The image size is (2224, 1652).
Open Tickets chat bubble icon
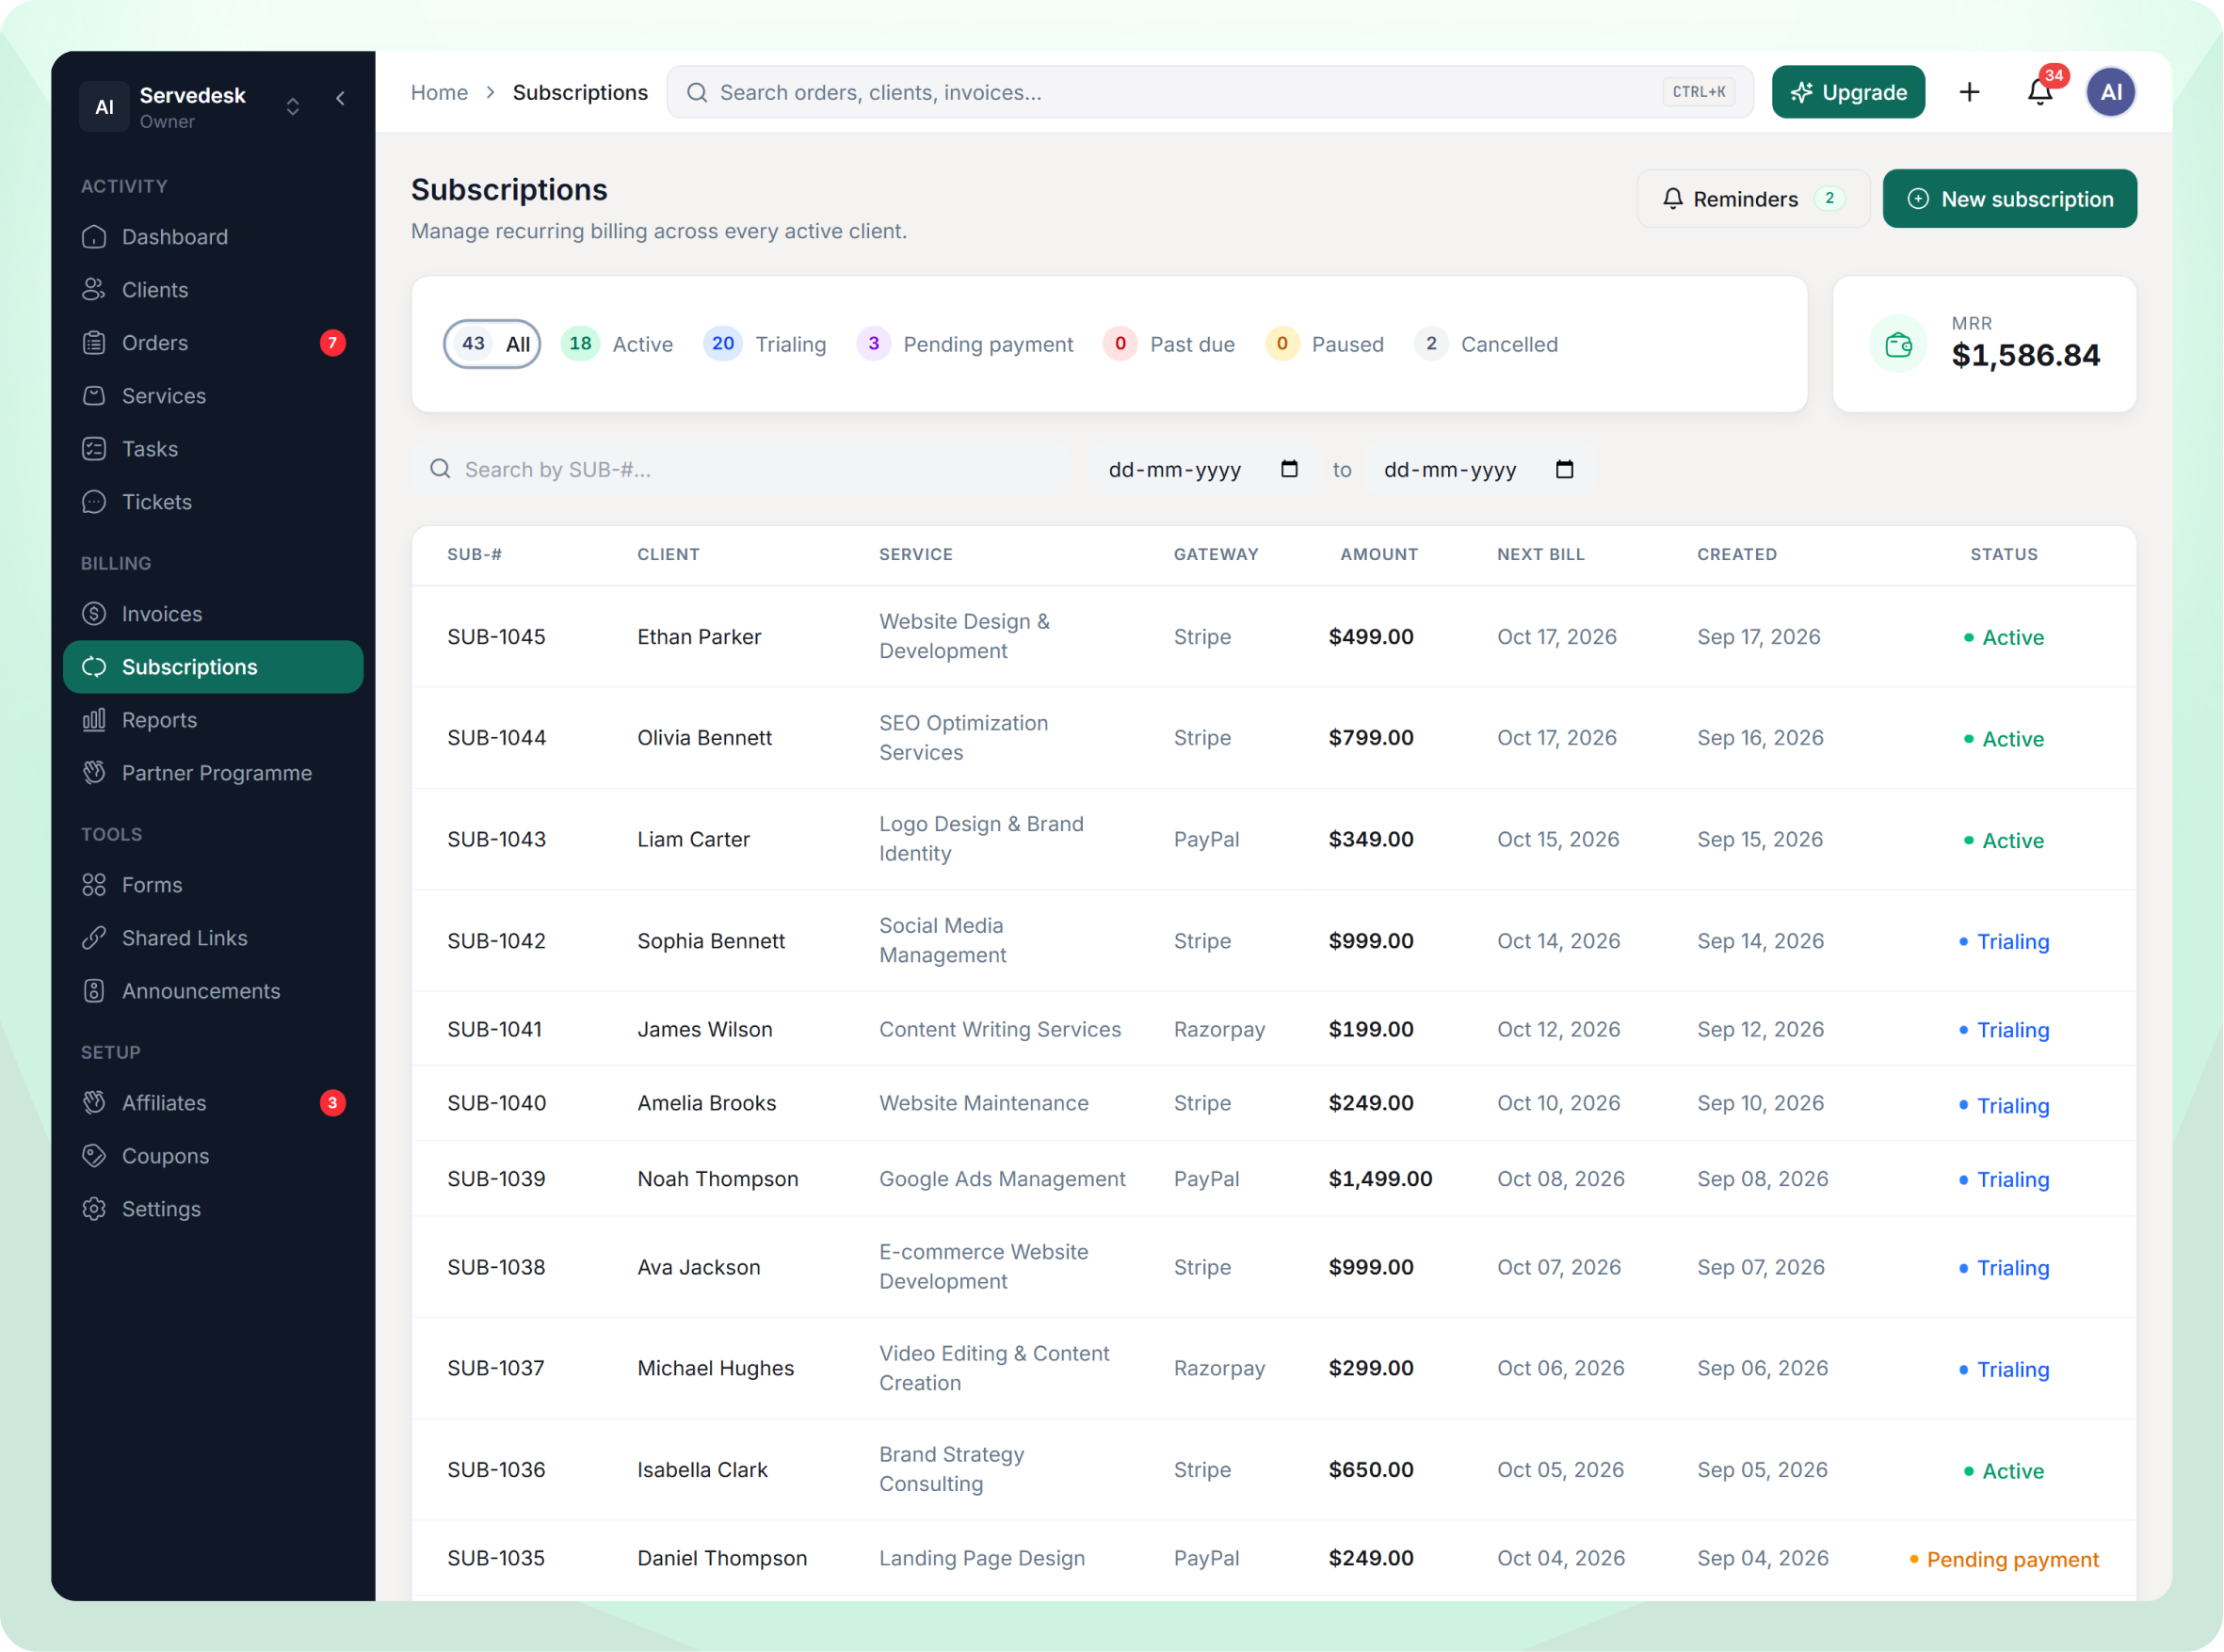pyautogui.click(x=94, y=502)
